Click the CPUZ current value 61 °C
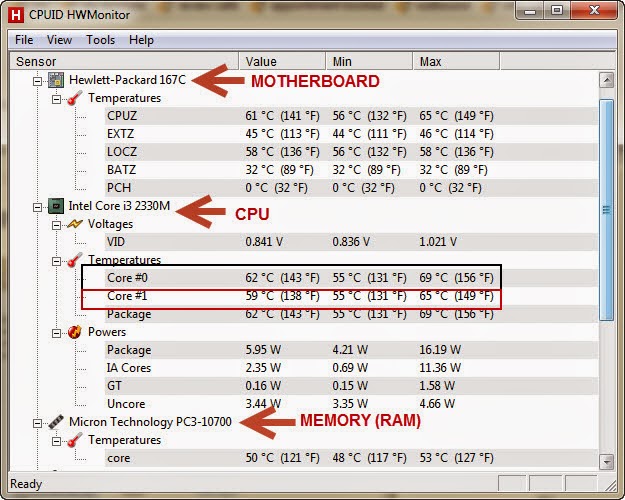Viewport: 625px width, 500px height. coord(283,116)
